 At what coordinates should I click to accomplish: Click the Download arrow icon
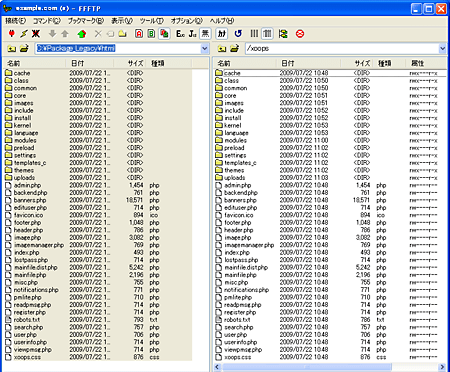52,34
